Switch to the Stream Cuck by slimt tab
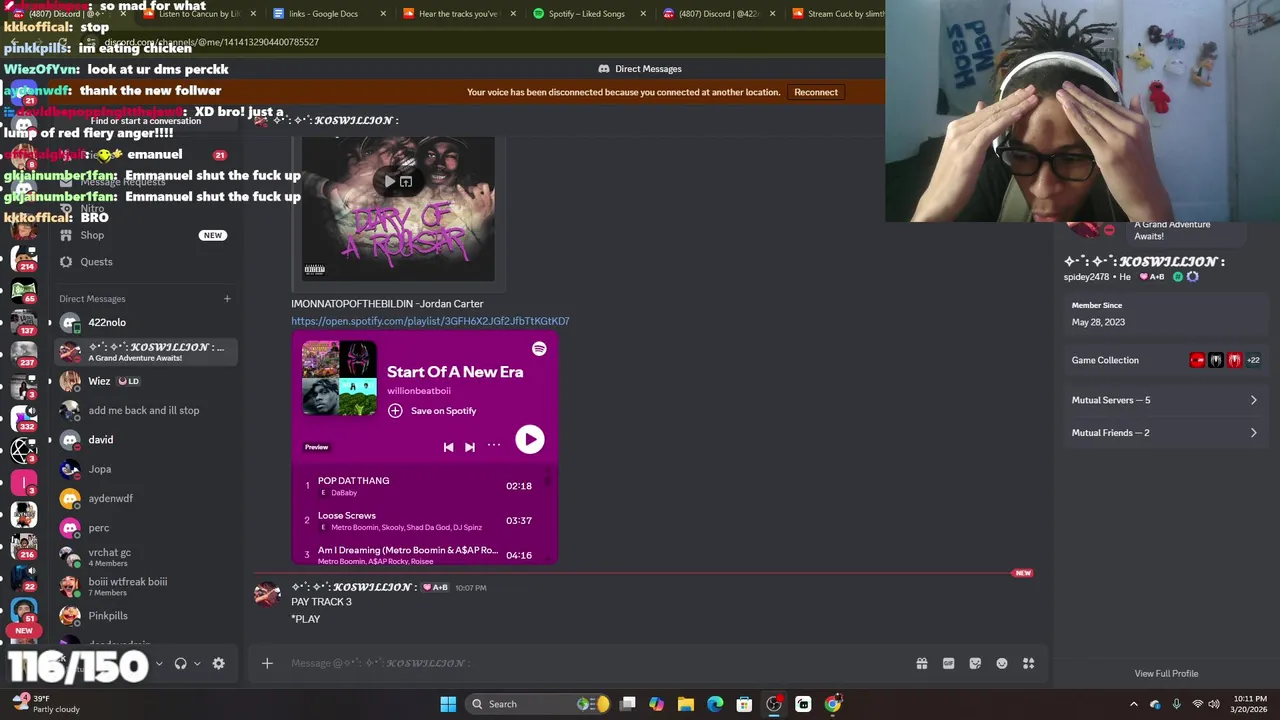Viewport: 1280px width, 720px height. tap(838, 14)
